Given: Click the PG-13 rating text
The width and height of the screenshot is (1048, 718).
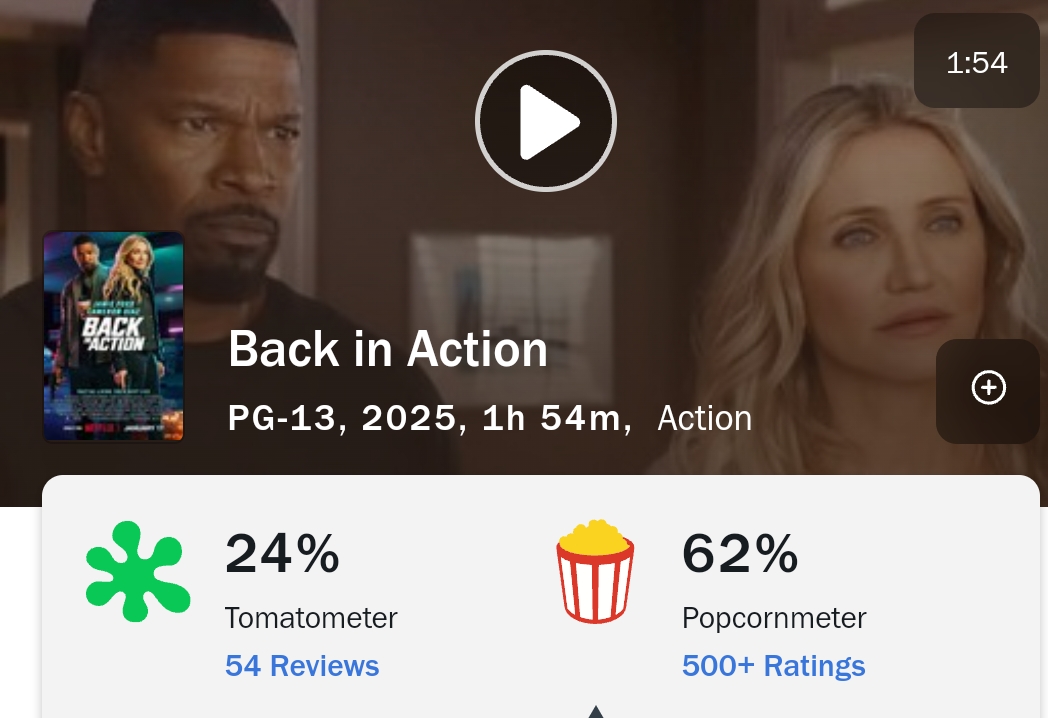Looking at the screenshot, I should click(282, 418).
